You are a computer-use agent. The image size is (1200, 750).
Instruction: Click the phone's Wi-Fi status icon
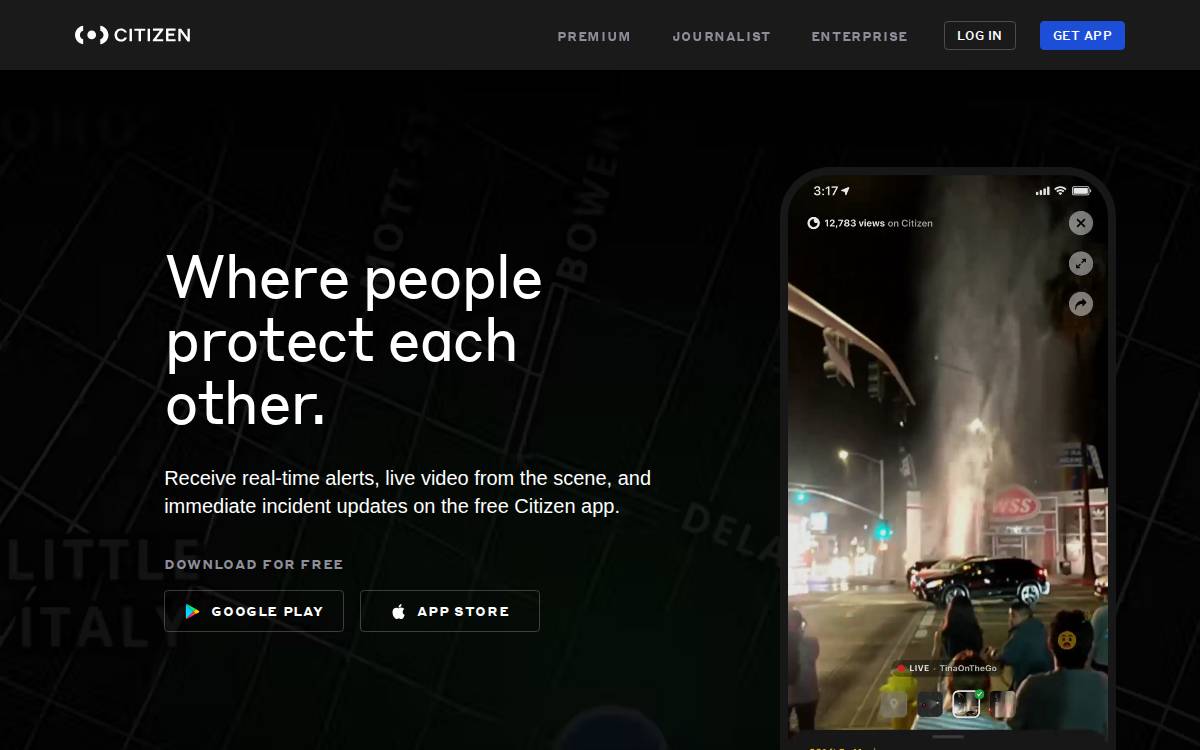coord(1060,190)
